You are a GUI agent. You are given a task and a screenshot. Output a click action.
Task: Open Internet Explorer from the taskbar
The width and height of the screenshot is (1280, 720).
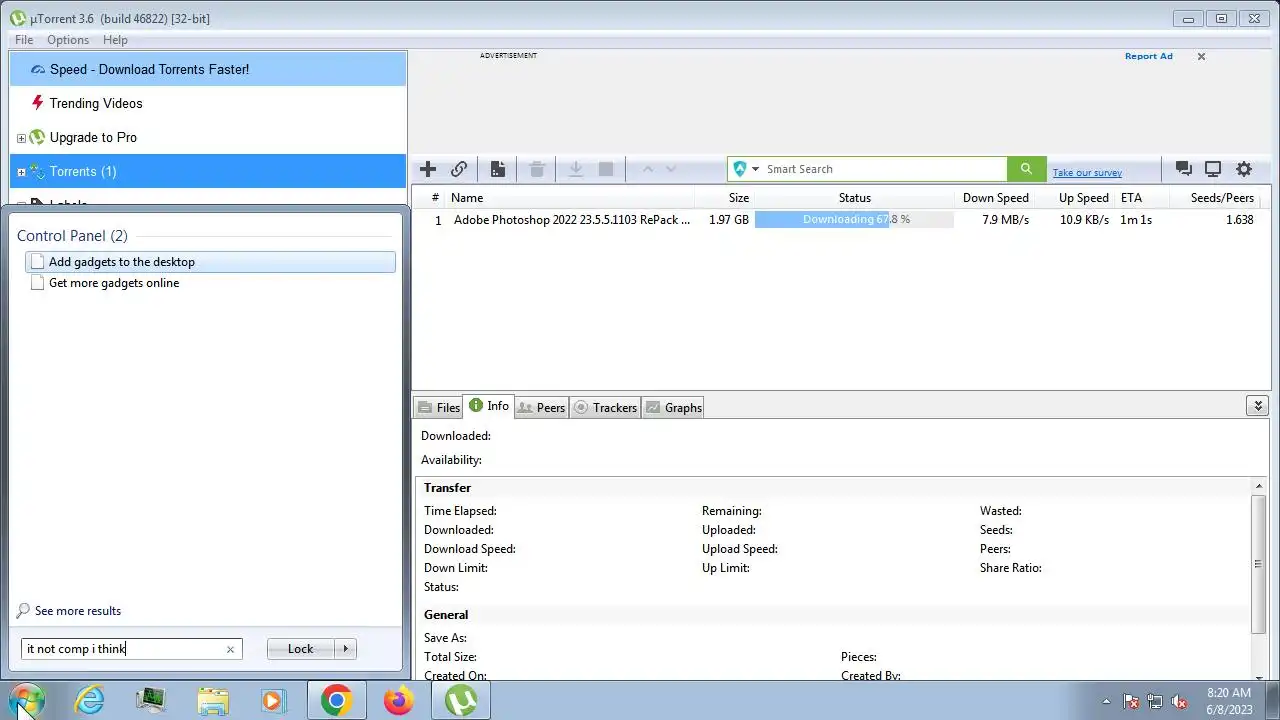90,700
